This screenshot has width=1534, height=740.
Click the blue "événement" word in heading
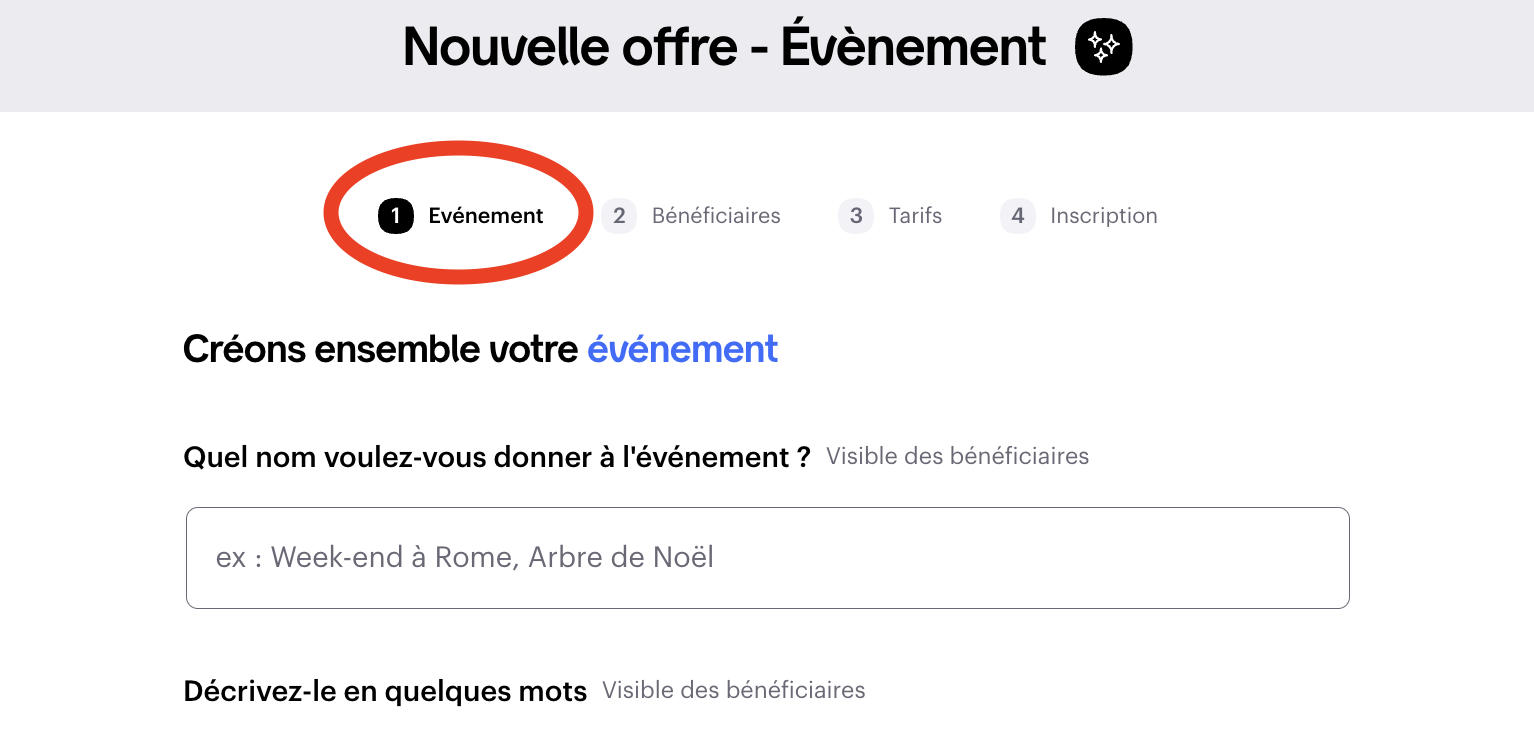click(x=682, y=349)
